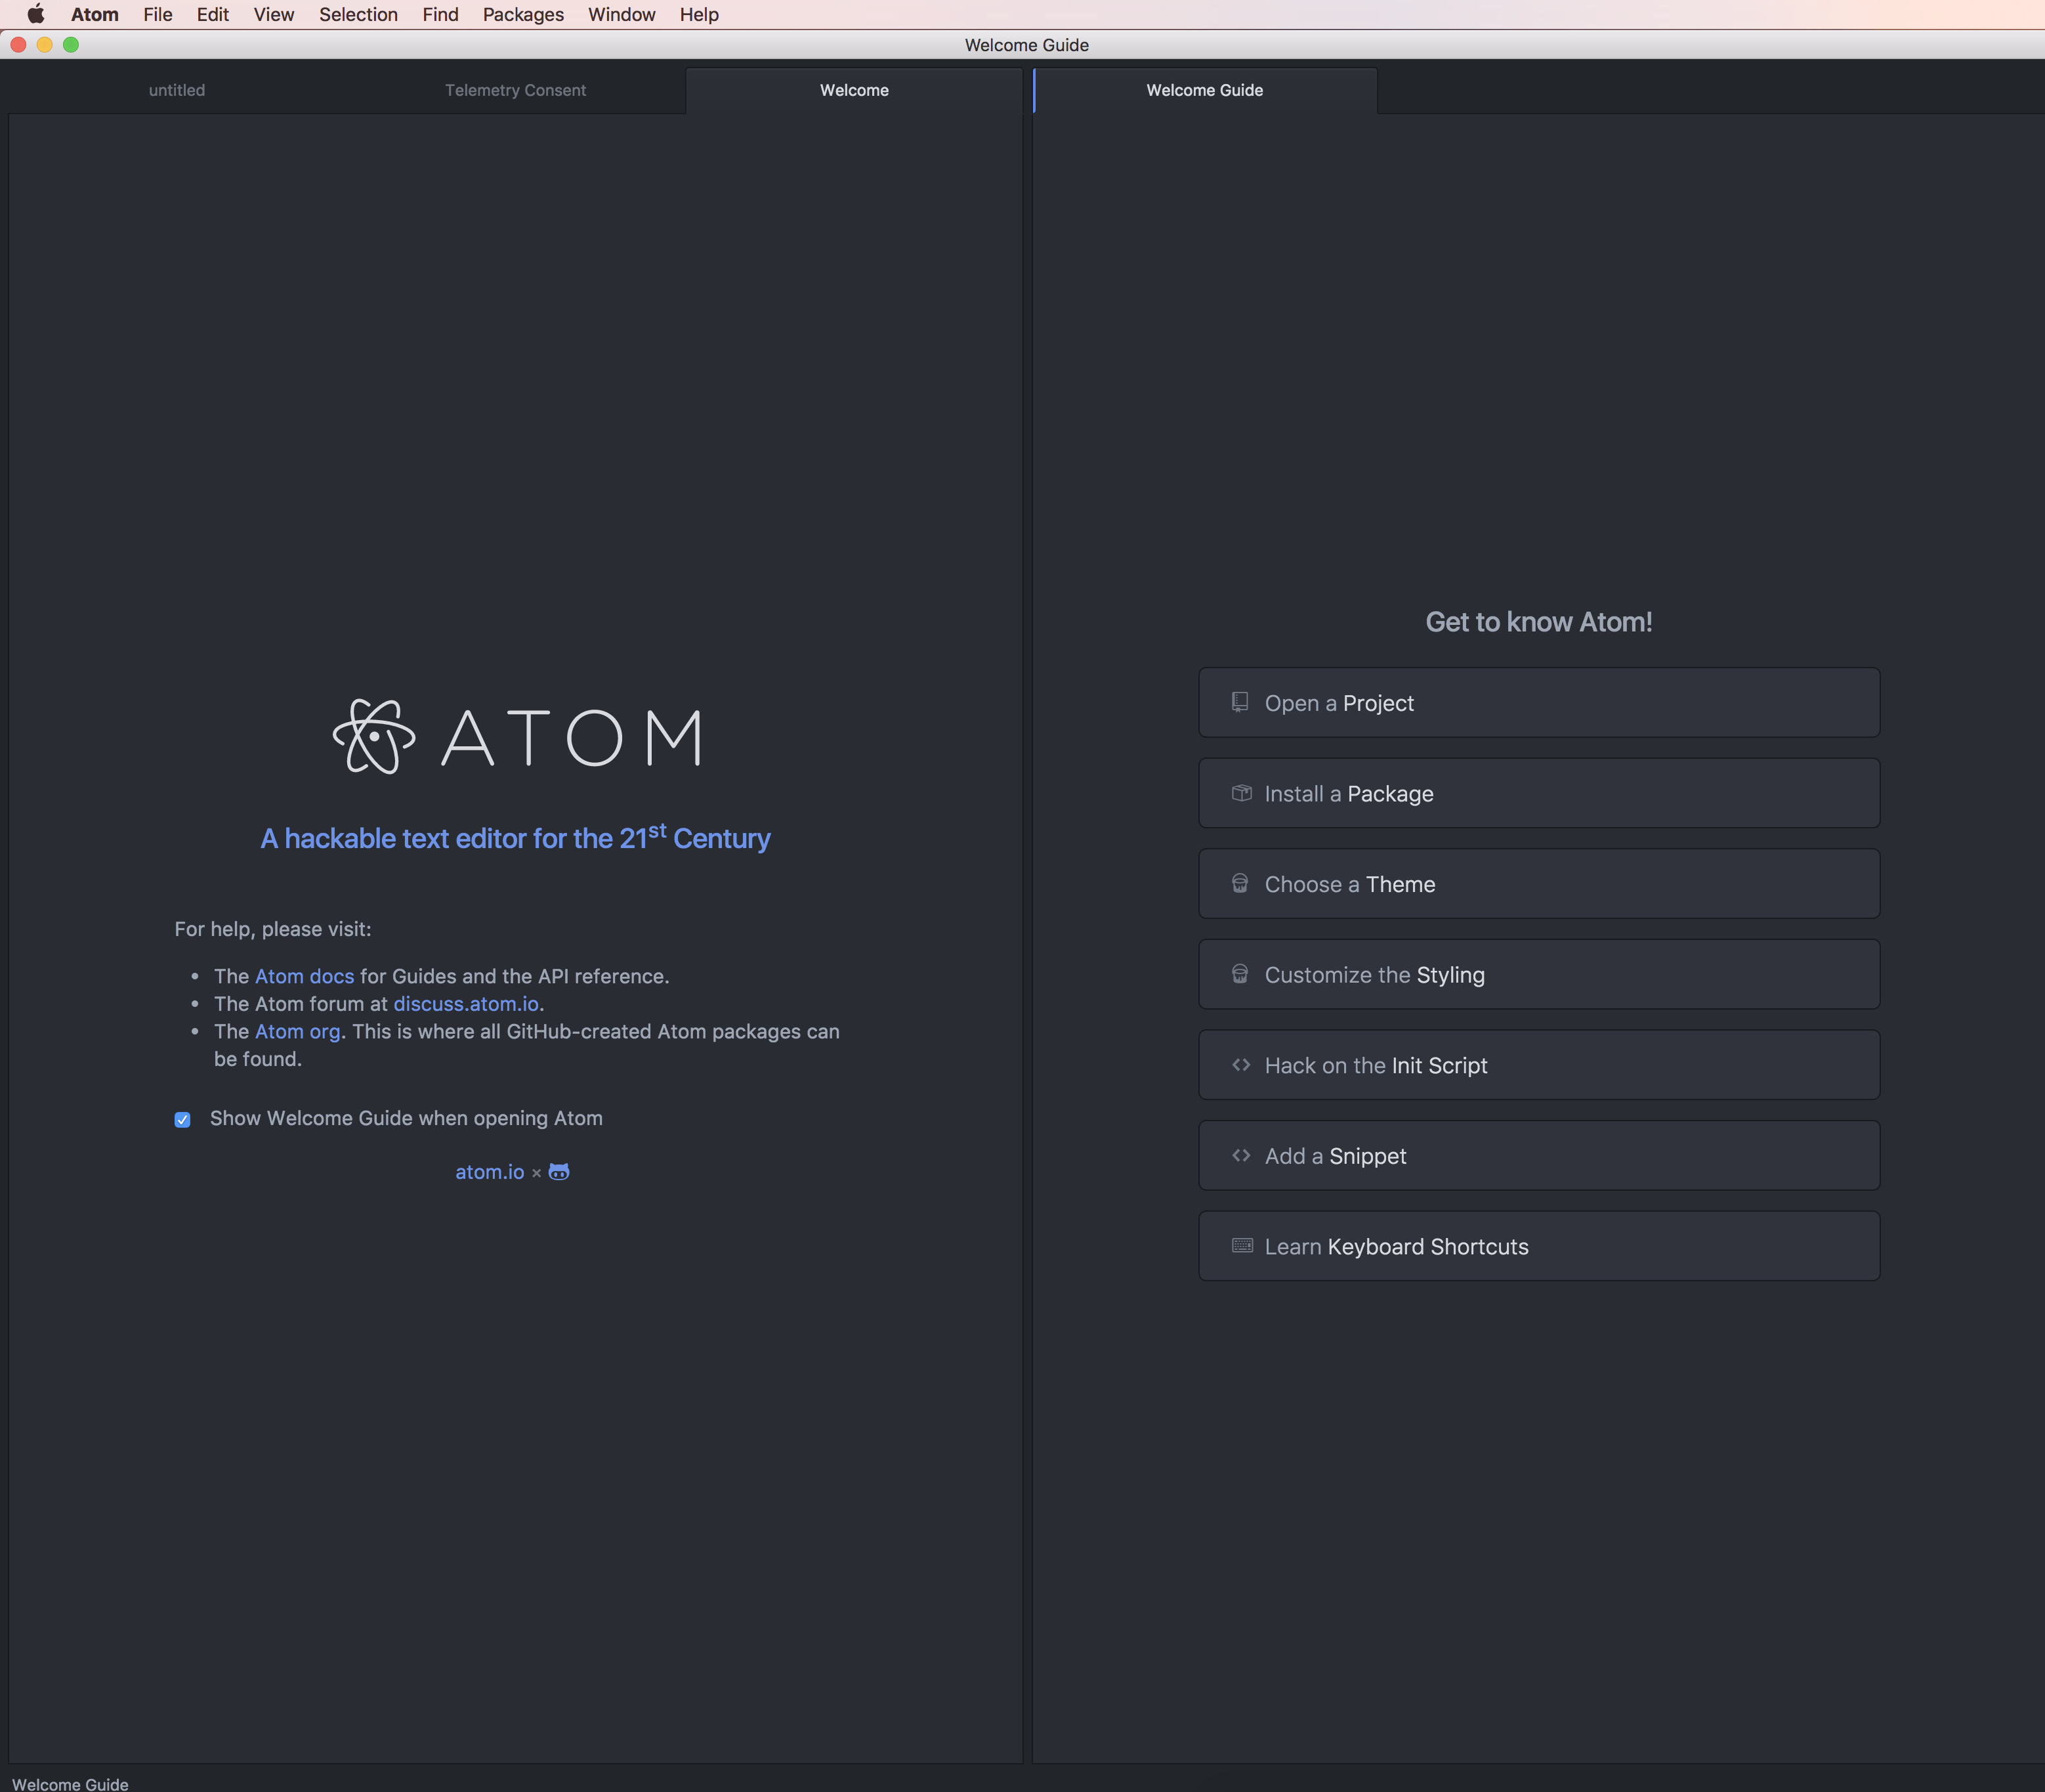Uncheck Show Welcome Guide when opening Atom

pyautogui.click(x=182, y=1120)
